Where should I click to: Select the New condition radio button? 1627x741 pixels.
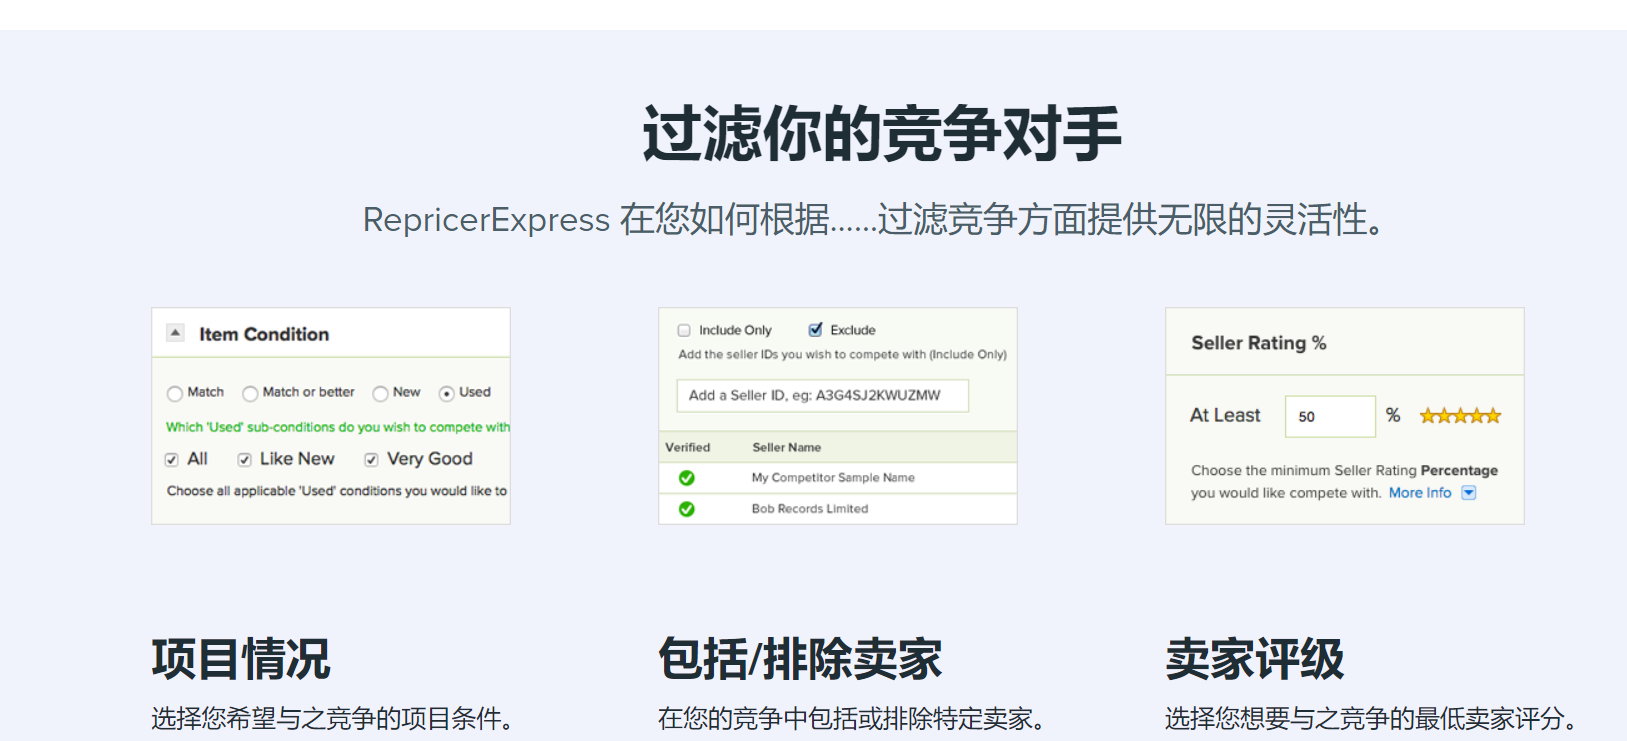380,393
